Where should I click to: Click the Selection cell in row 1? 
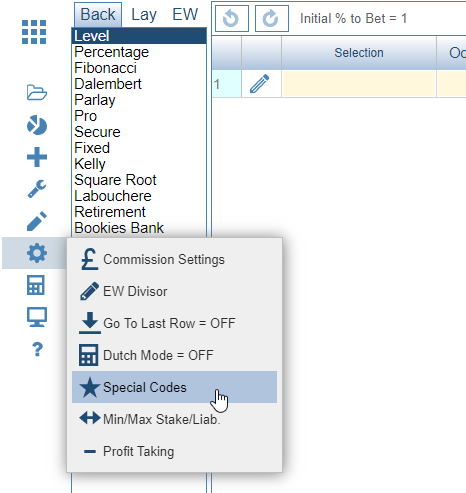pyautogui.click(x=359, y=84)
